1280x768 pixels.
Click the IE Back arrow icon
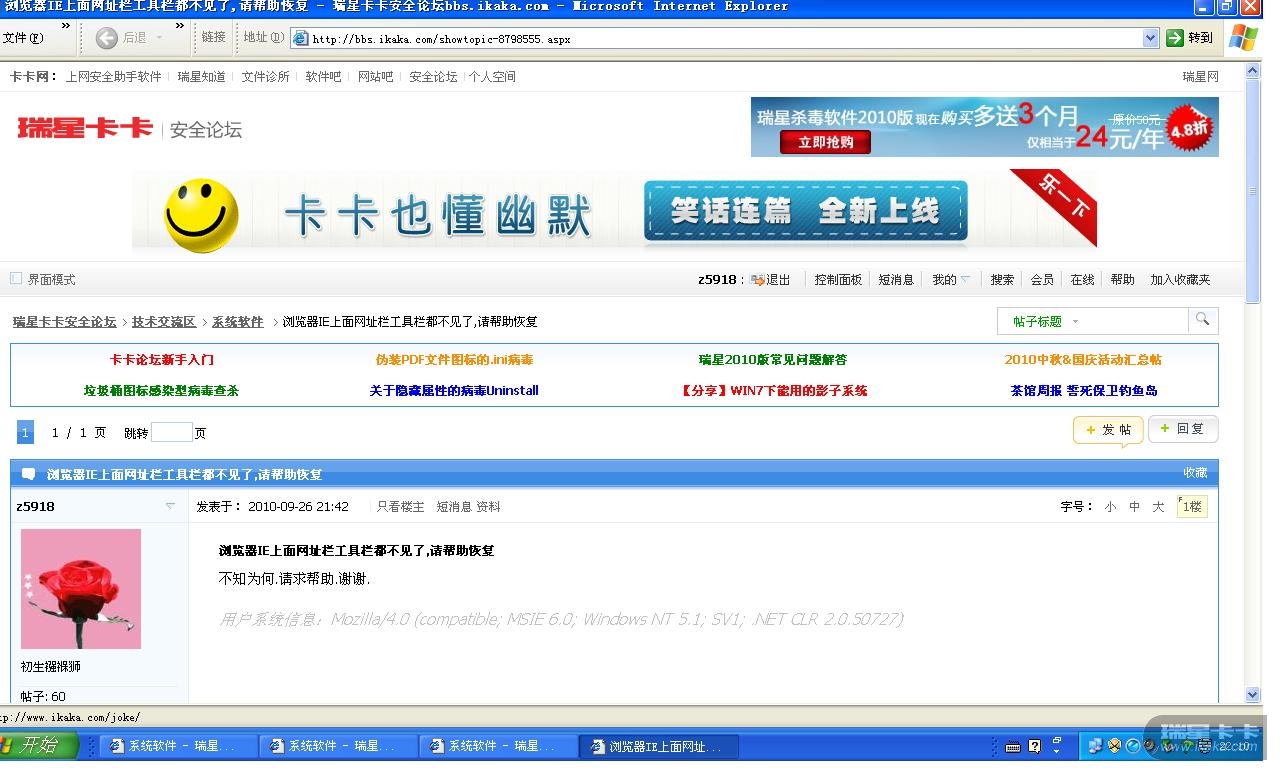click(107, 38)
